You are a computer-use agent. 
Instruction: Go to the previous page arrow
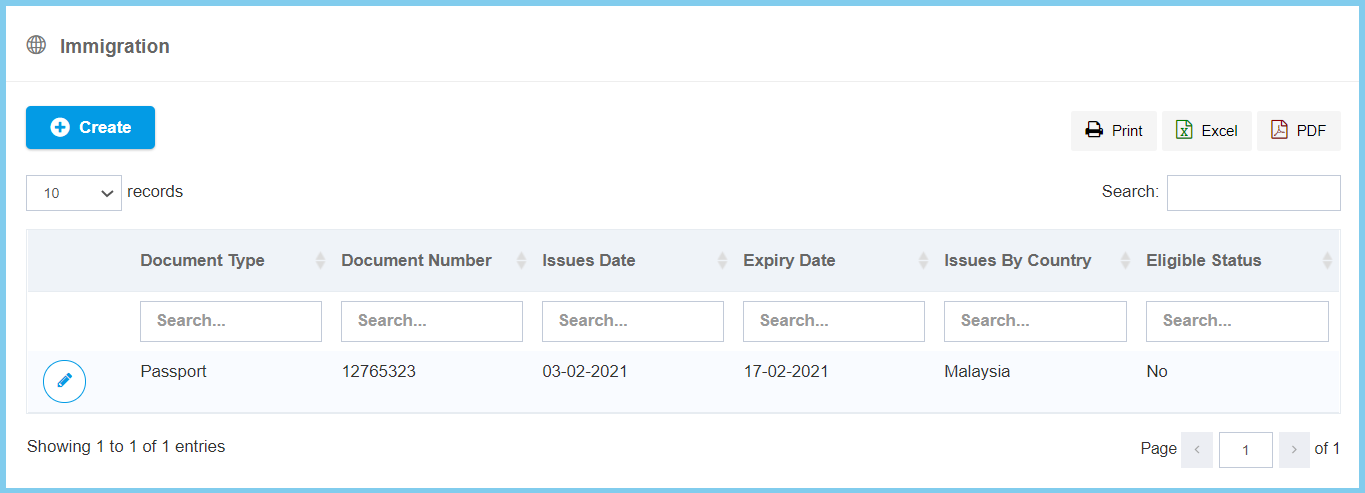pos(1196,450)
